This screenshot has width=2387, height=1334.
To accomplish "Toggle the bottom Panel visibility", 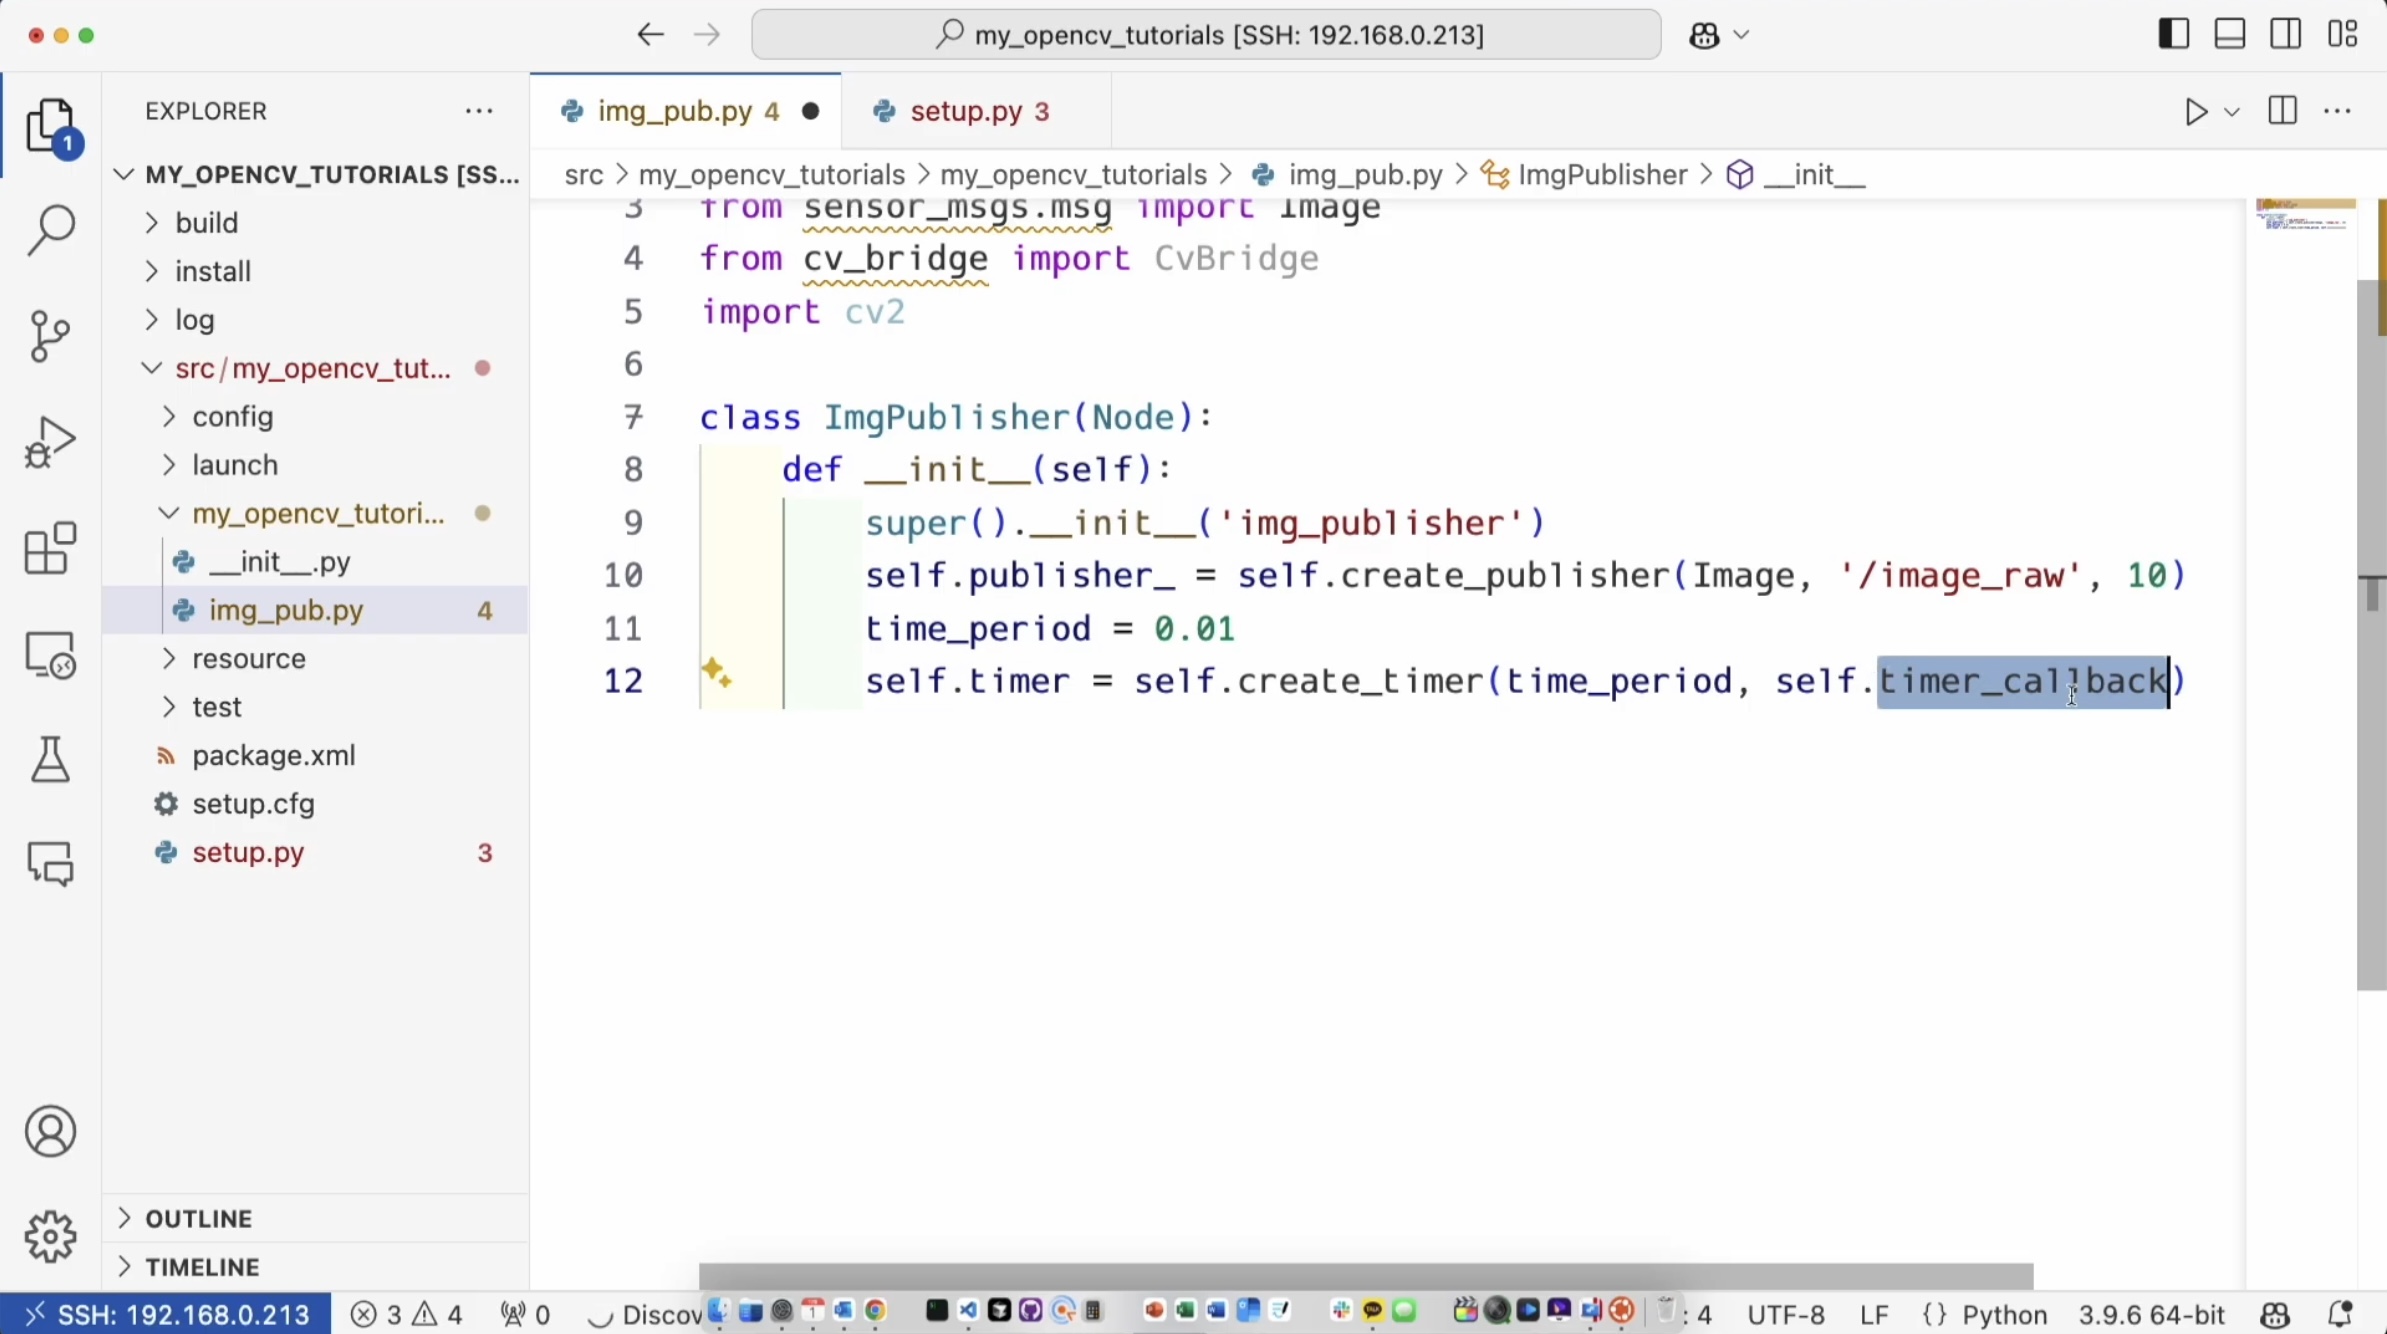I will (2230, 35).
